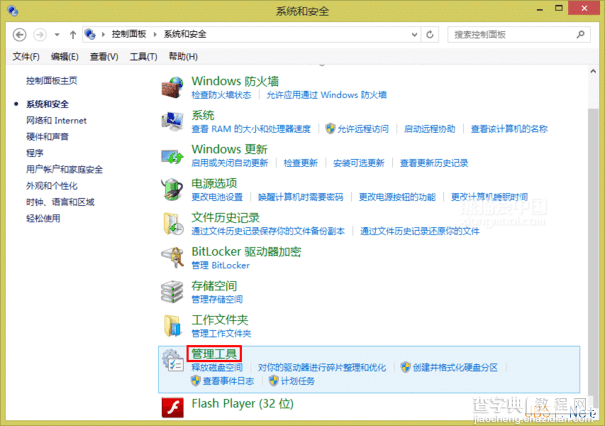Screen dimensions: 605x426
Task: Go back with the back arrow
Action: (19, 35)
